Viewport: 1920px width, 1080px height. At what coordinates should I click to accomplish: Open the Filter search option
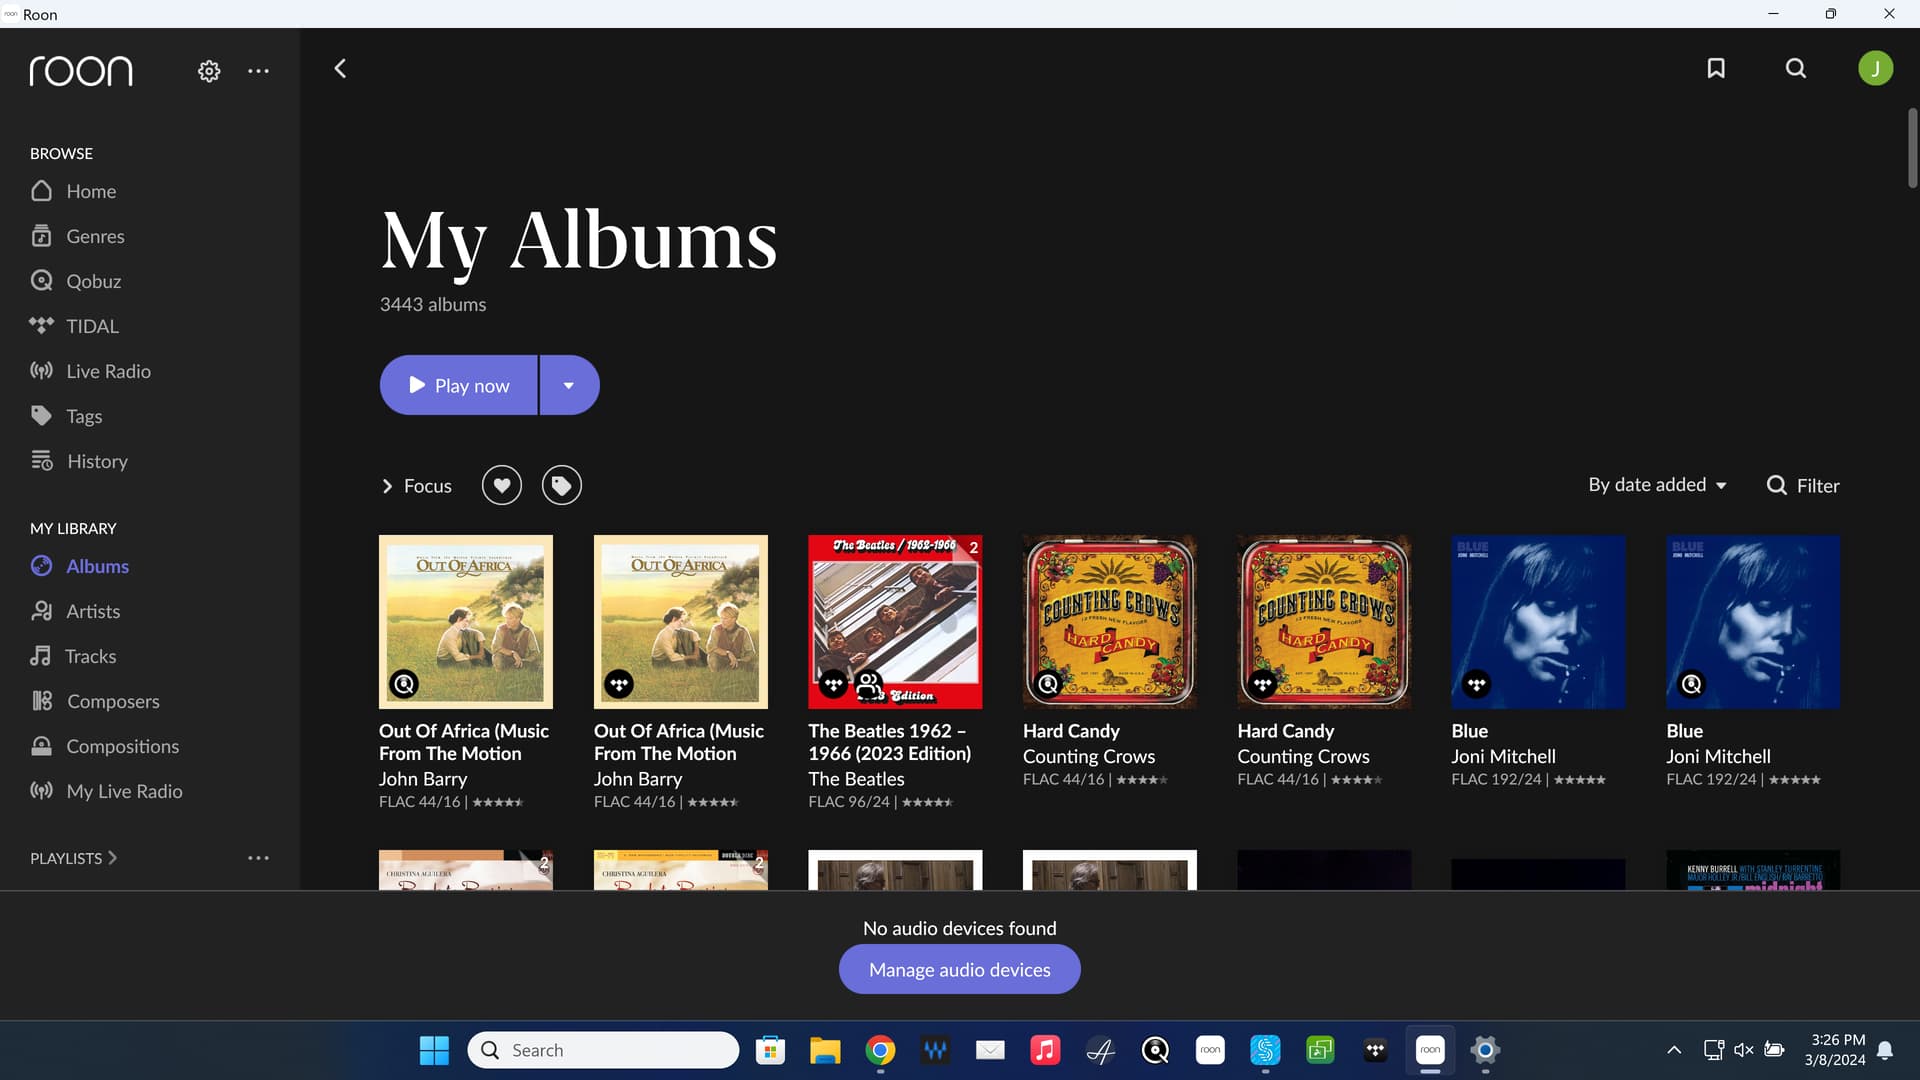1803,485
